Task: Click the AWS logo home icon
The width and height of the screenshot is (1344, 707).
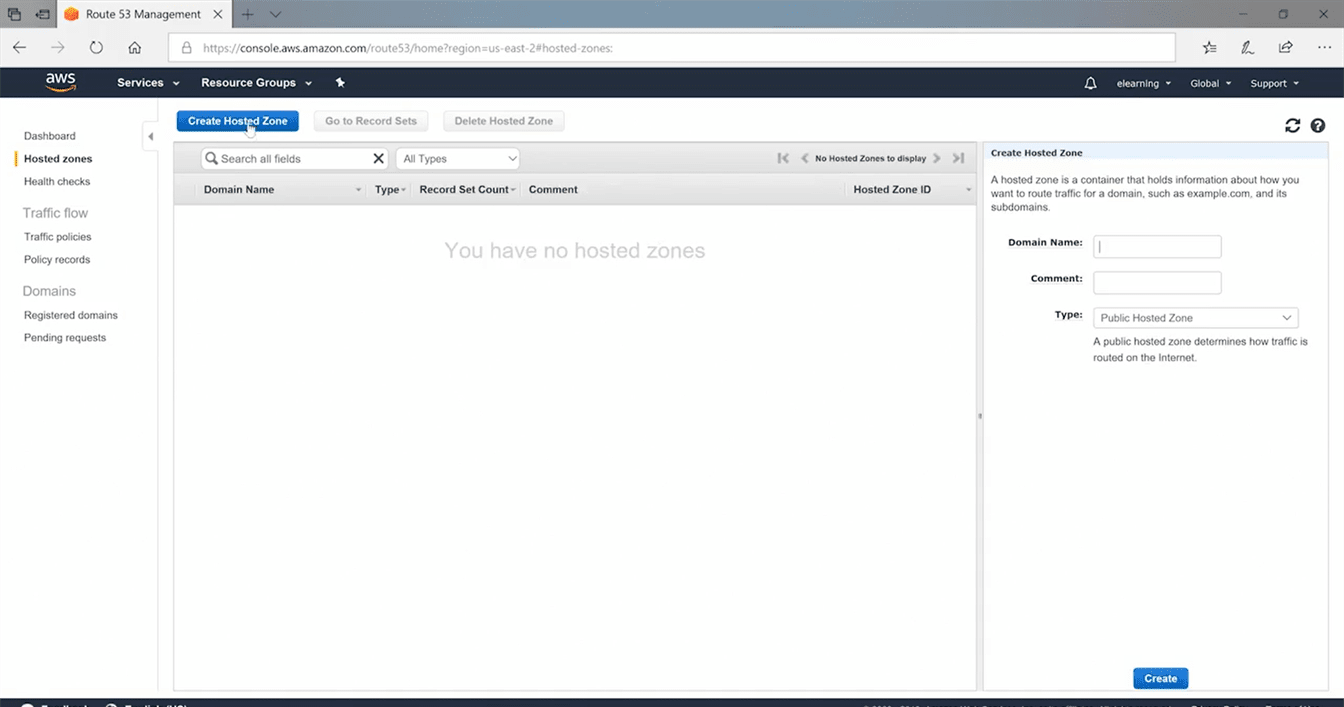Action: [x=60, y=82]
